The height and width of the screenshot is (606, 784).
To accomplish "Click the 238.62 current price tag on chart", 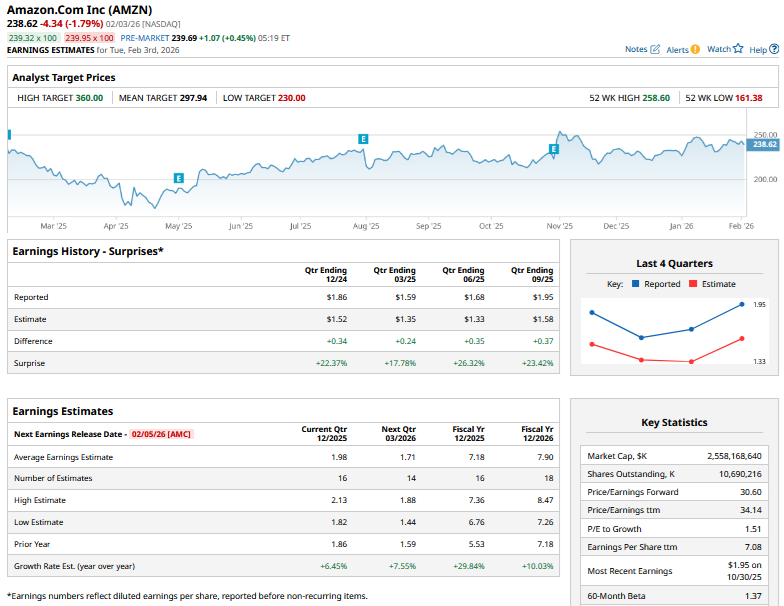I will [x=764, y=144].
